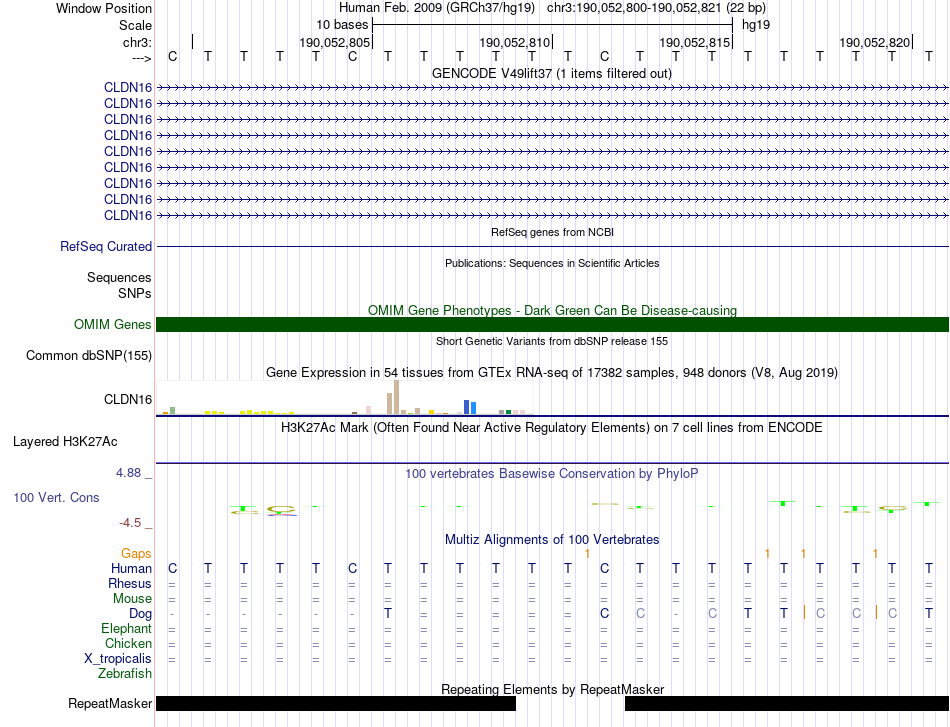Click the right black RepeatMasker block
Image resolution: width=950 pixels, height=727 pixels.
(x=787, y=703)
